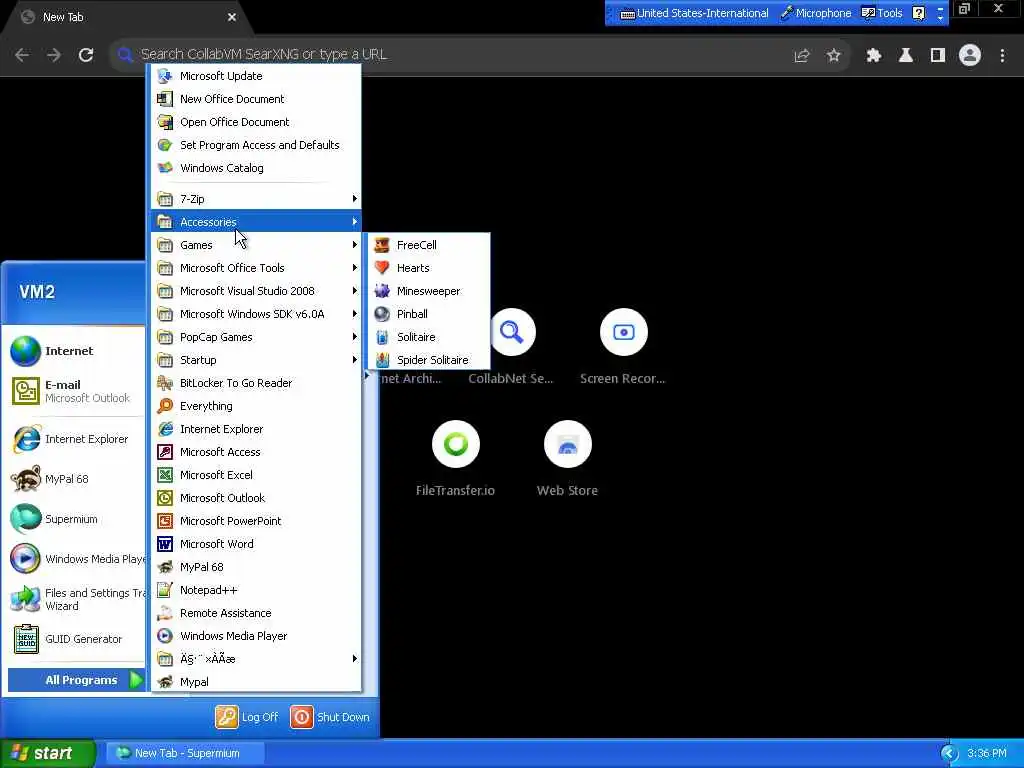
Task: Open the Web Store shortcut
Action: click(568, 458)
